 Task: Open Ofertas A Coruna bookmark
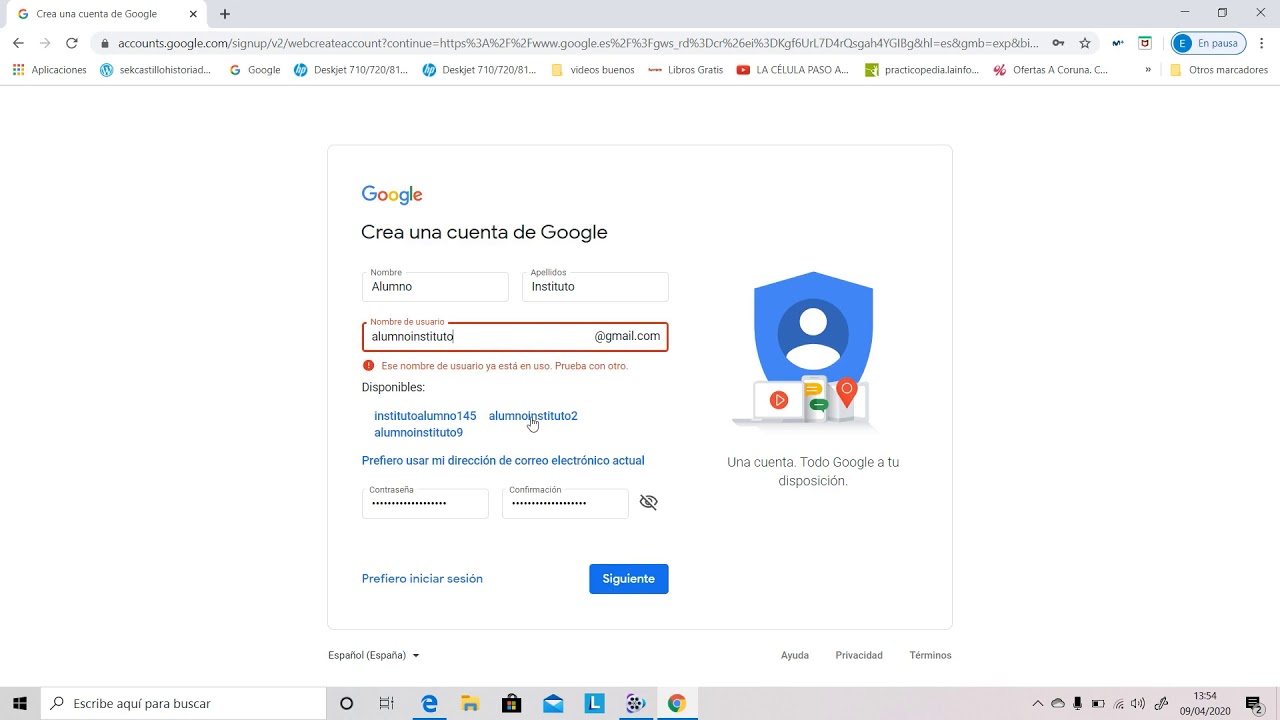coord(1051,70)
